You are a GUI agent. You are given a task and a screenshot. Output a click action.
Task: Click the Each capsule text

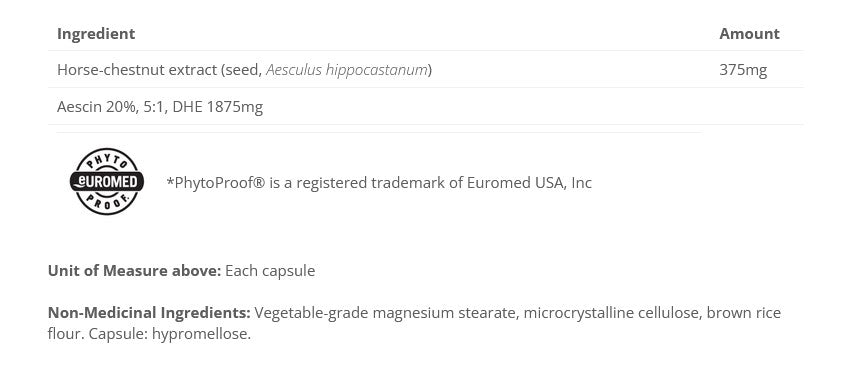(x=270, y=271)
